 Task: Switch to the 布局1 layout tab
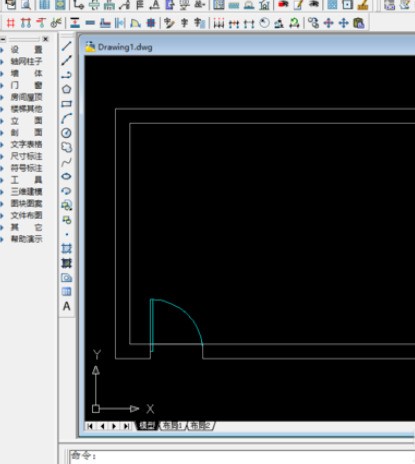point(173,426)
